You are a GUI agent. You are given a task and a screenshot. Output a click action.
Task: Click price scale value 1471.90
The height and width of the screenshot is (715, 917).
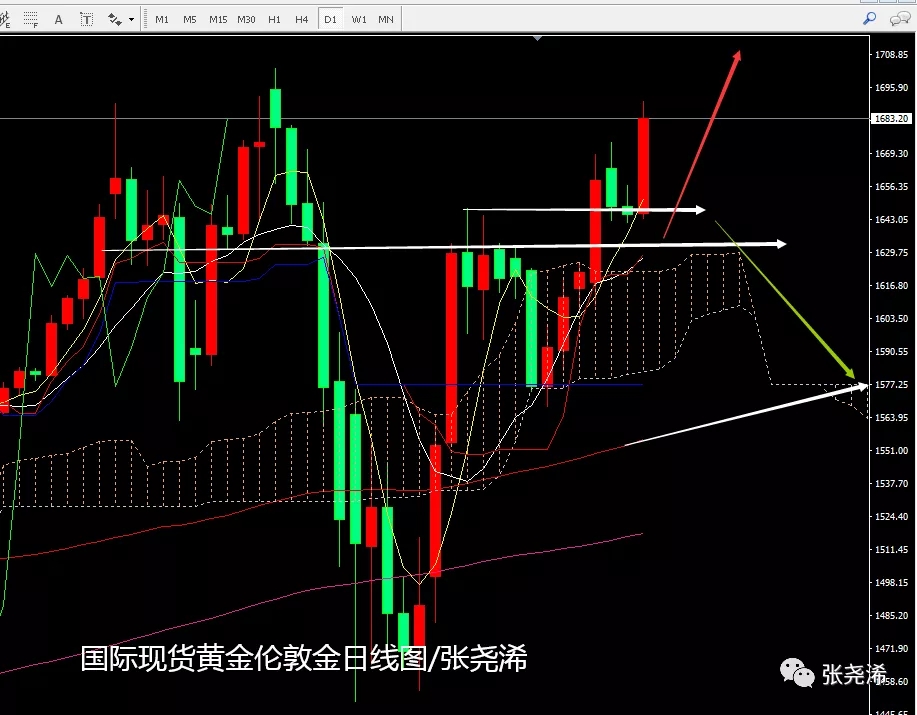click(891, 648)
